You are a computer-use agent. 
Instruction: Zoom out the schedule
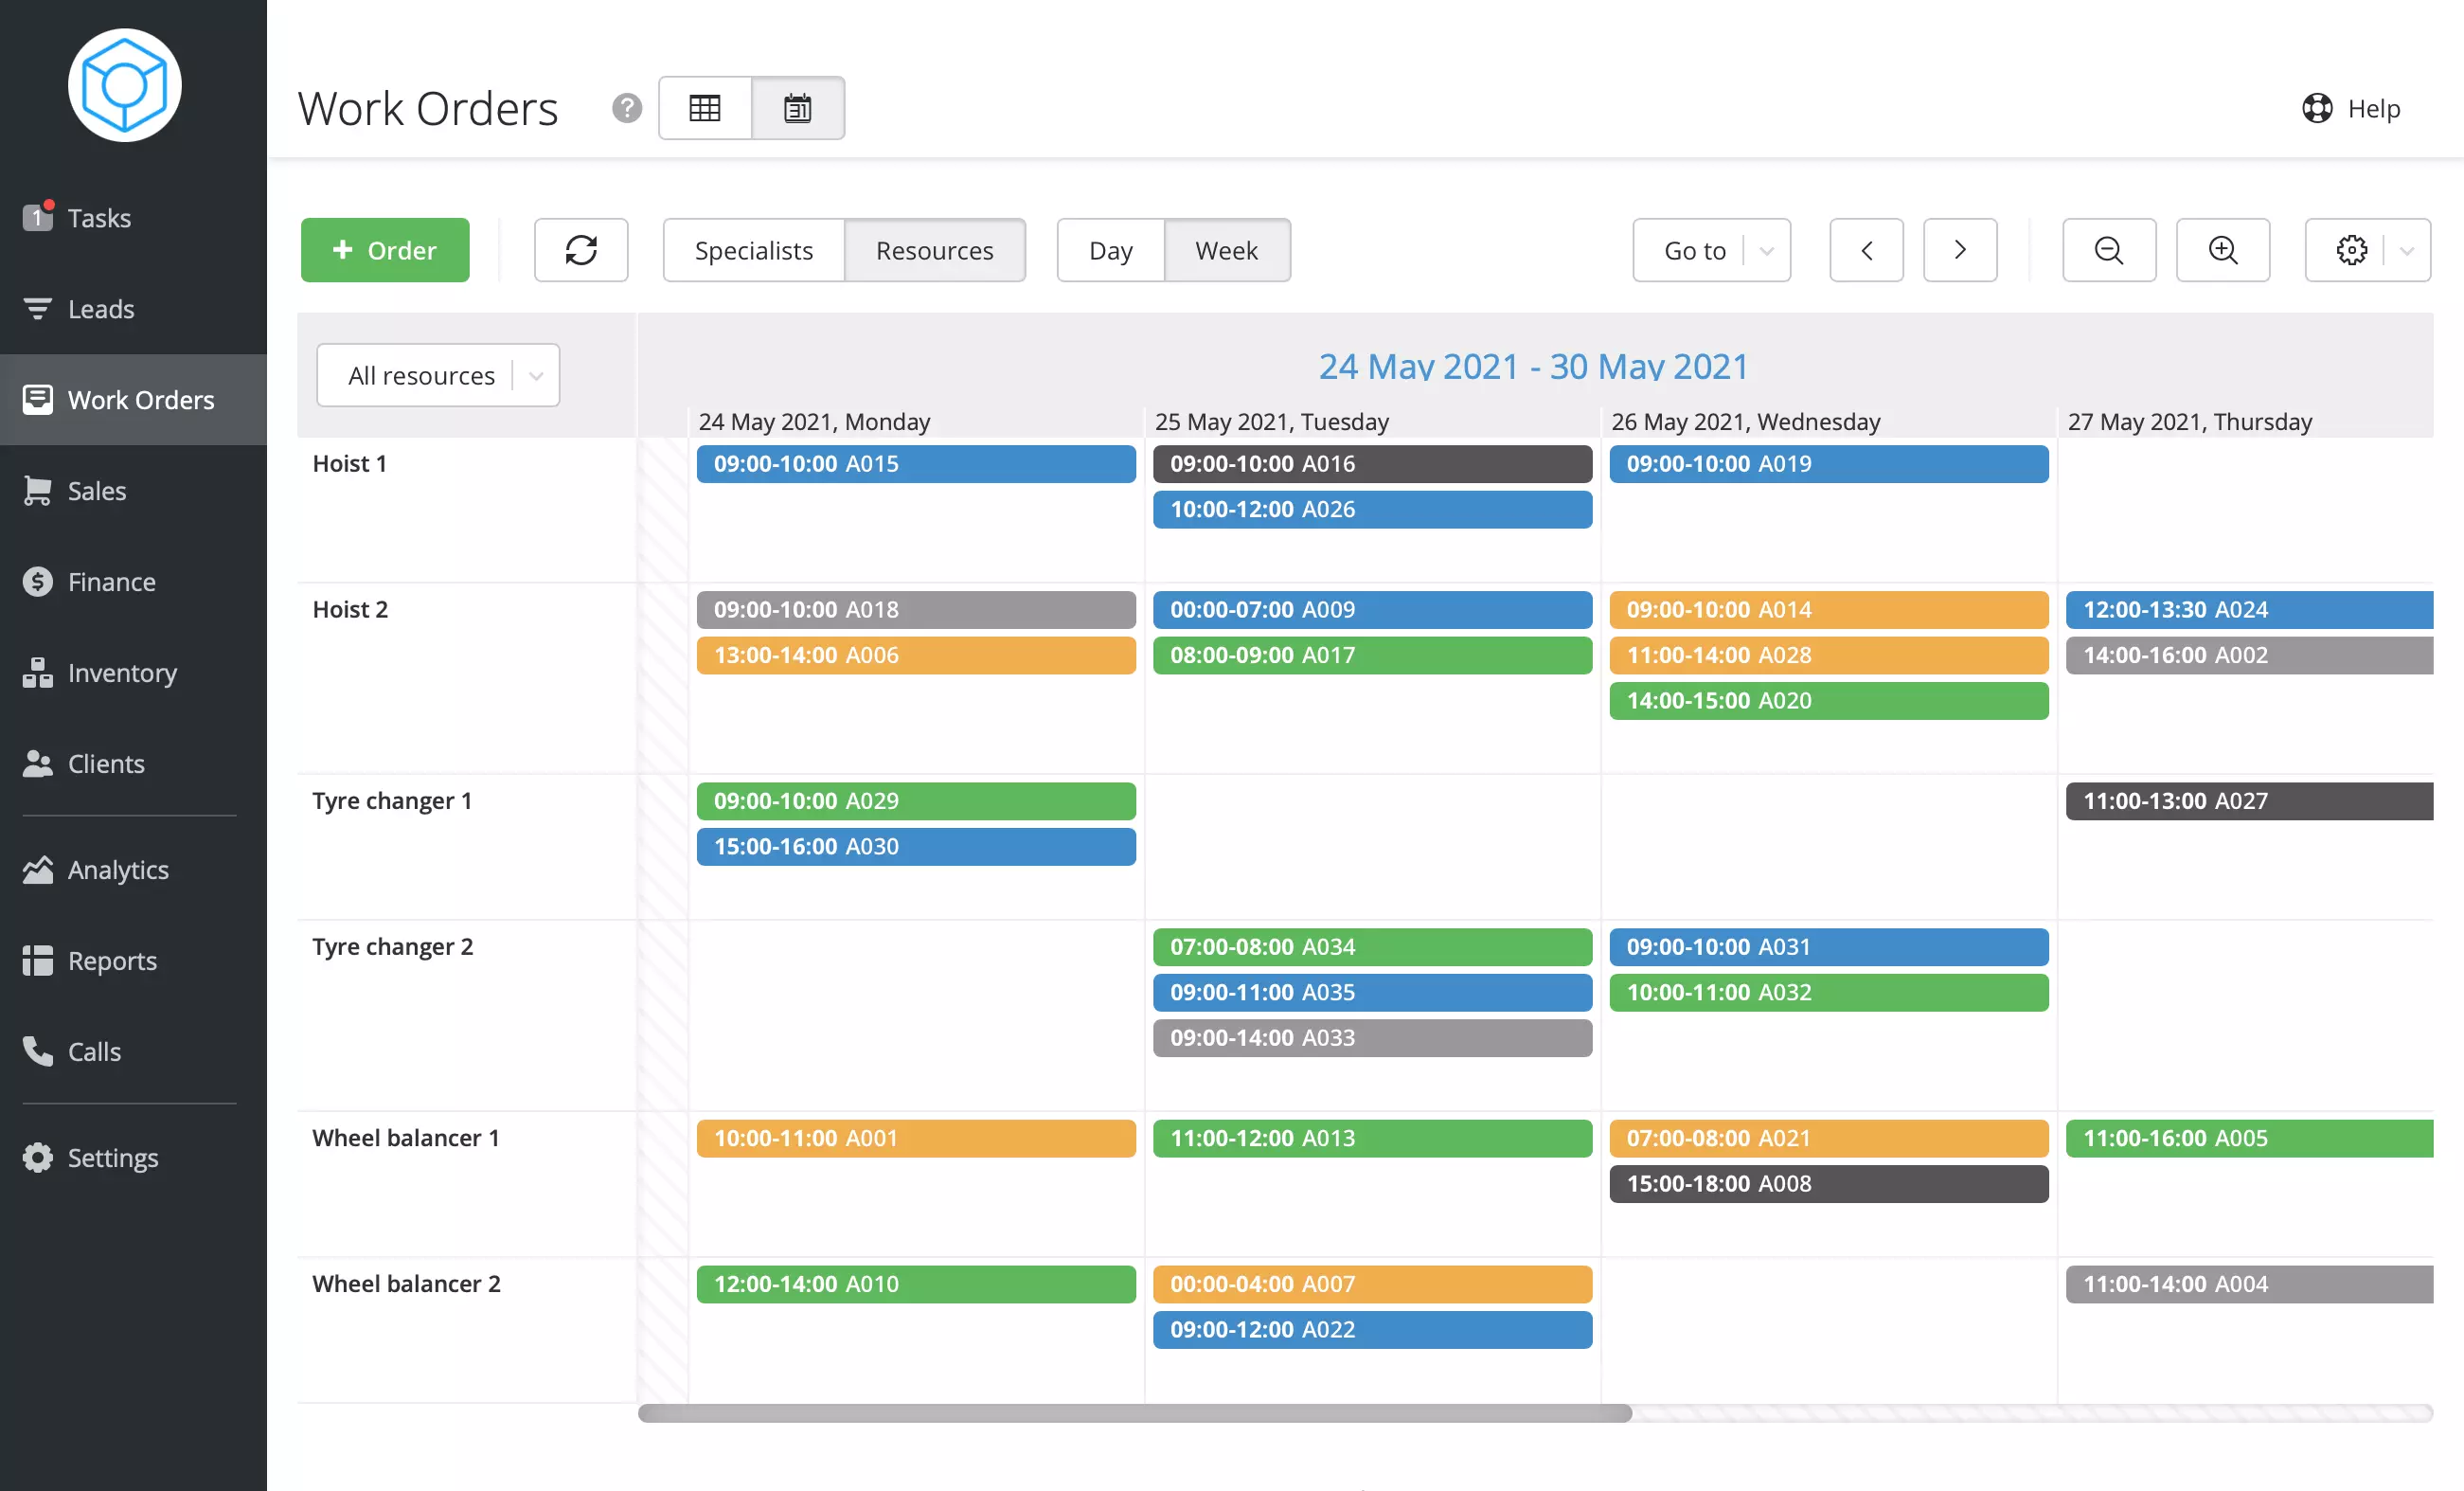pyautogui.click(x=2109, y=250)
